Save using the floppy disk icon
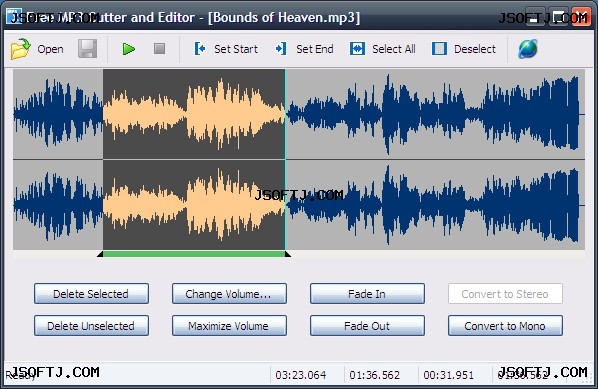Viewport: 598px width, 389px height. pos(87,48)
